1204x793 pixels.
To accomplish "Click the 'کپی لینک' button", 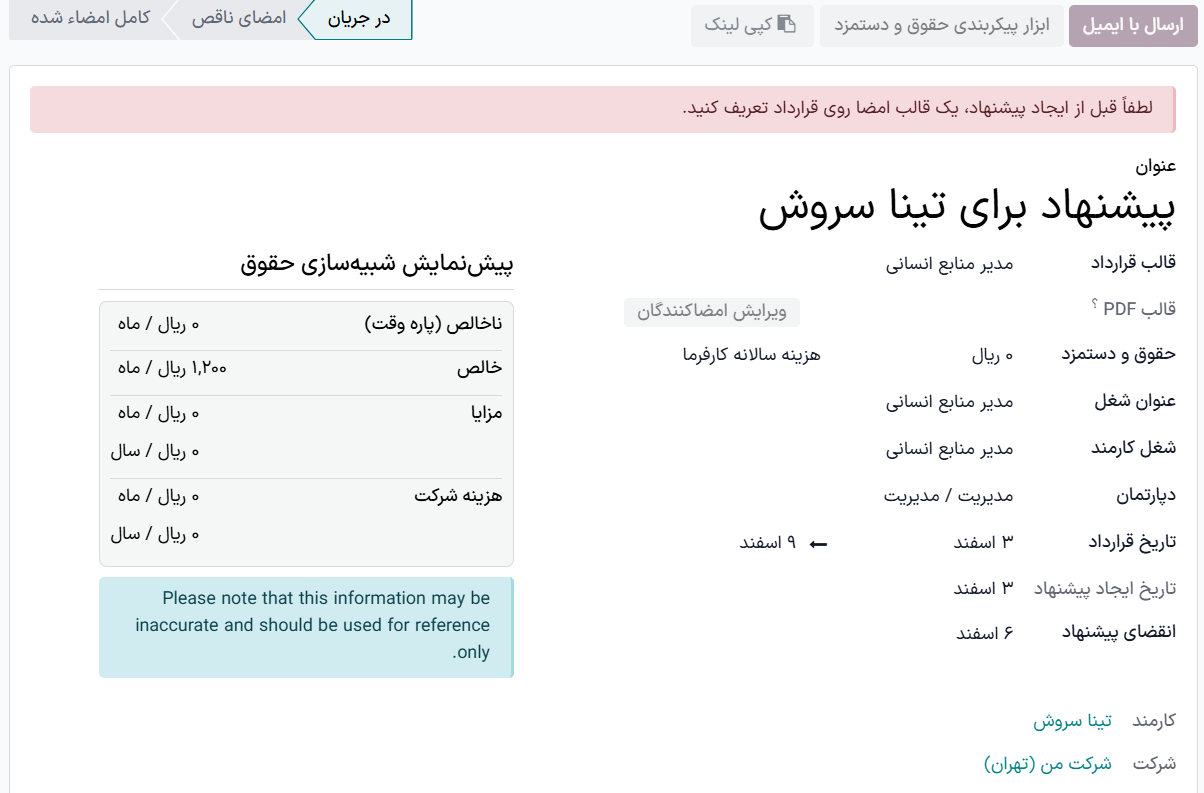I will pyautogui.click(x=751, y=26).
